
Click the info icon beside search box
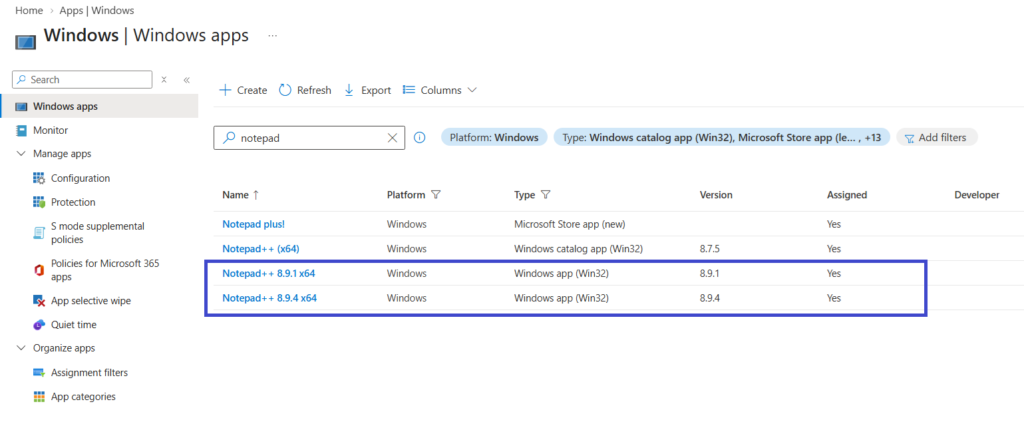point(420,138)
